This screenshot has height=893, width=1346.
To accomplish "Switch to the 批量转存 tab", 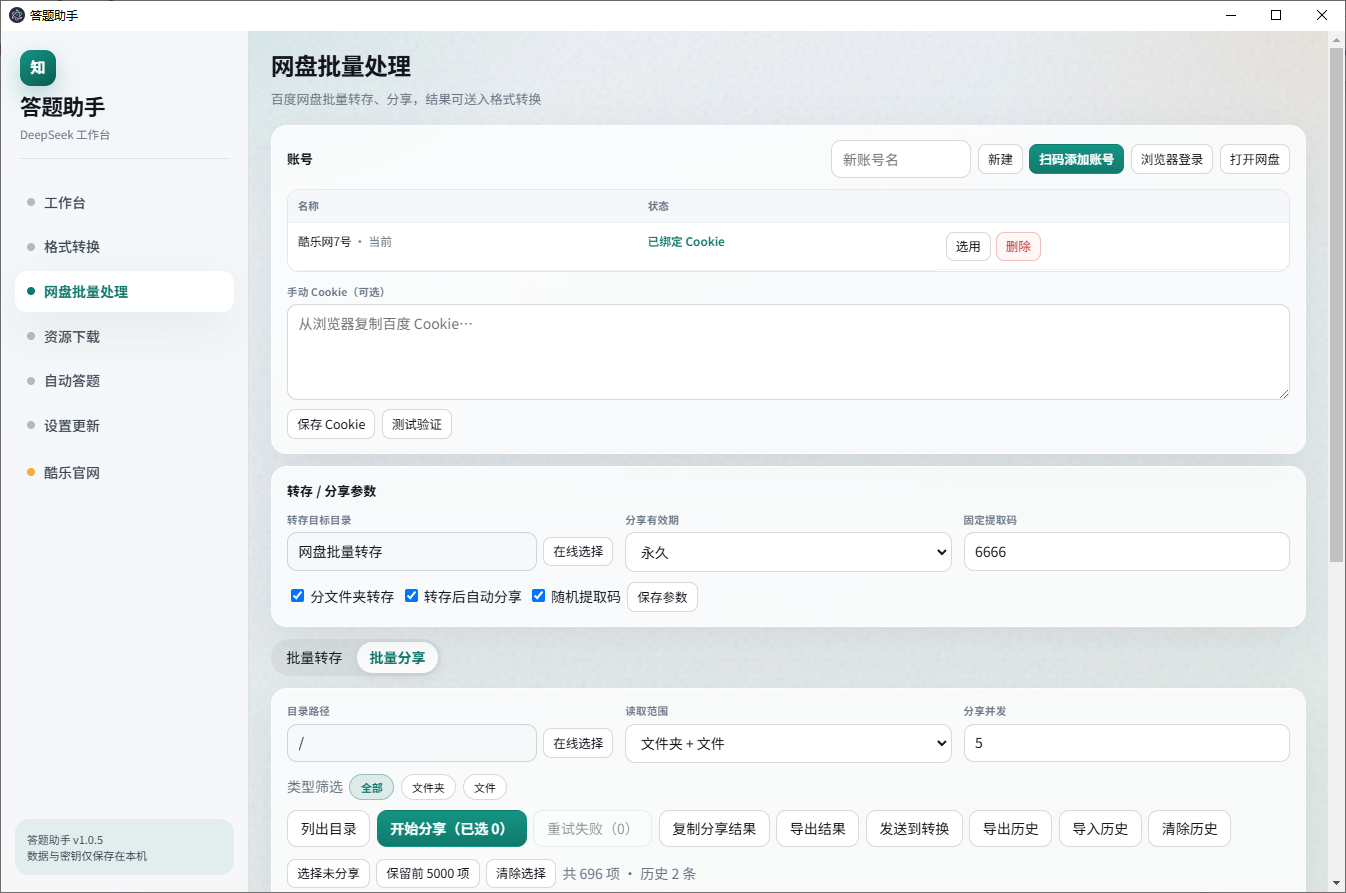I will (314, 658).
